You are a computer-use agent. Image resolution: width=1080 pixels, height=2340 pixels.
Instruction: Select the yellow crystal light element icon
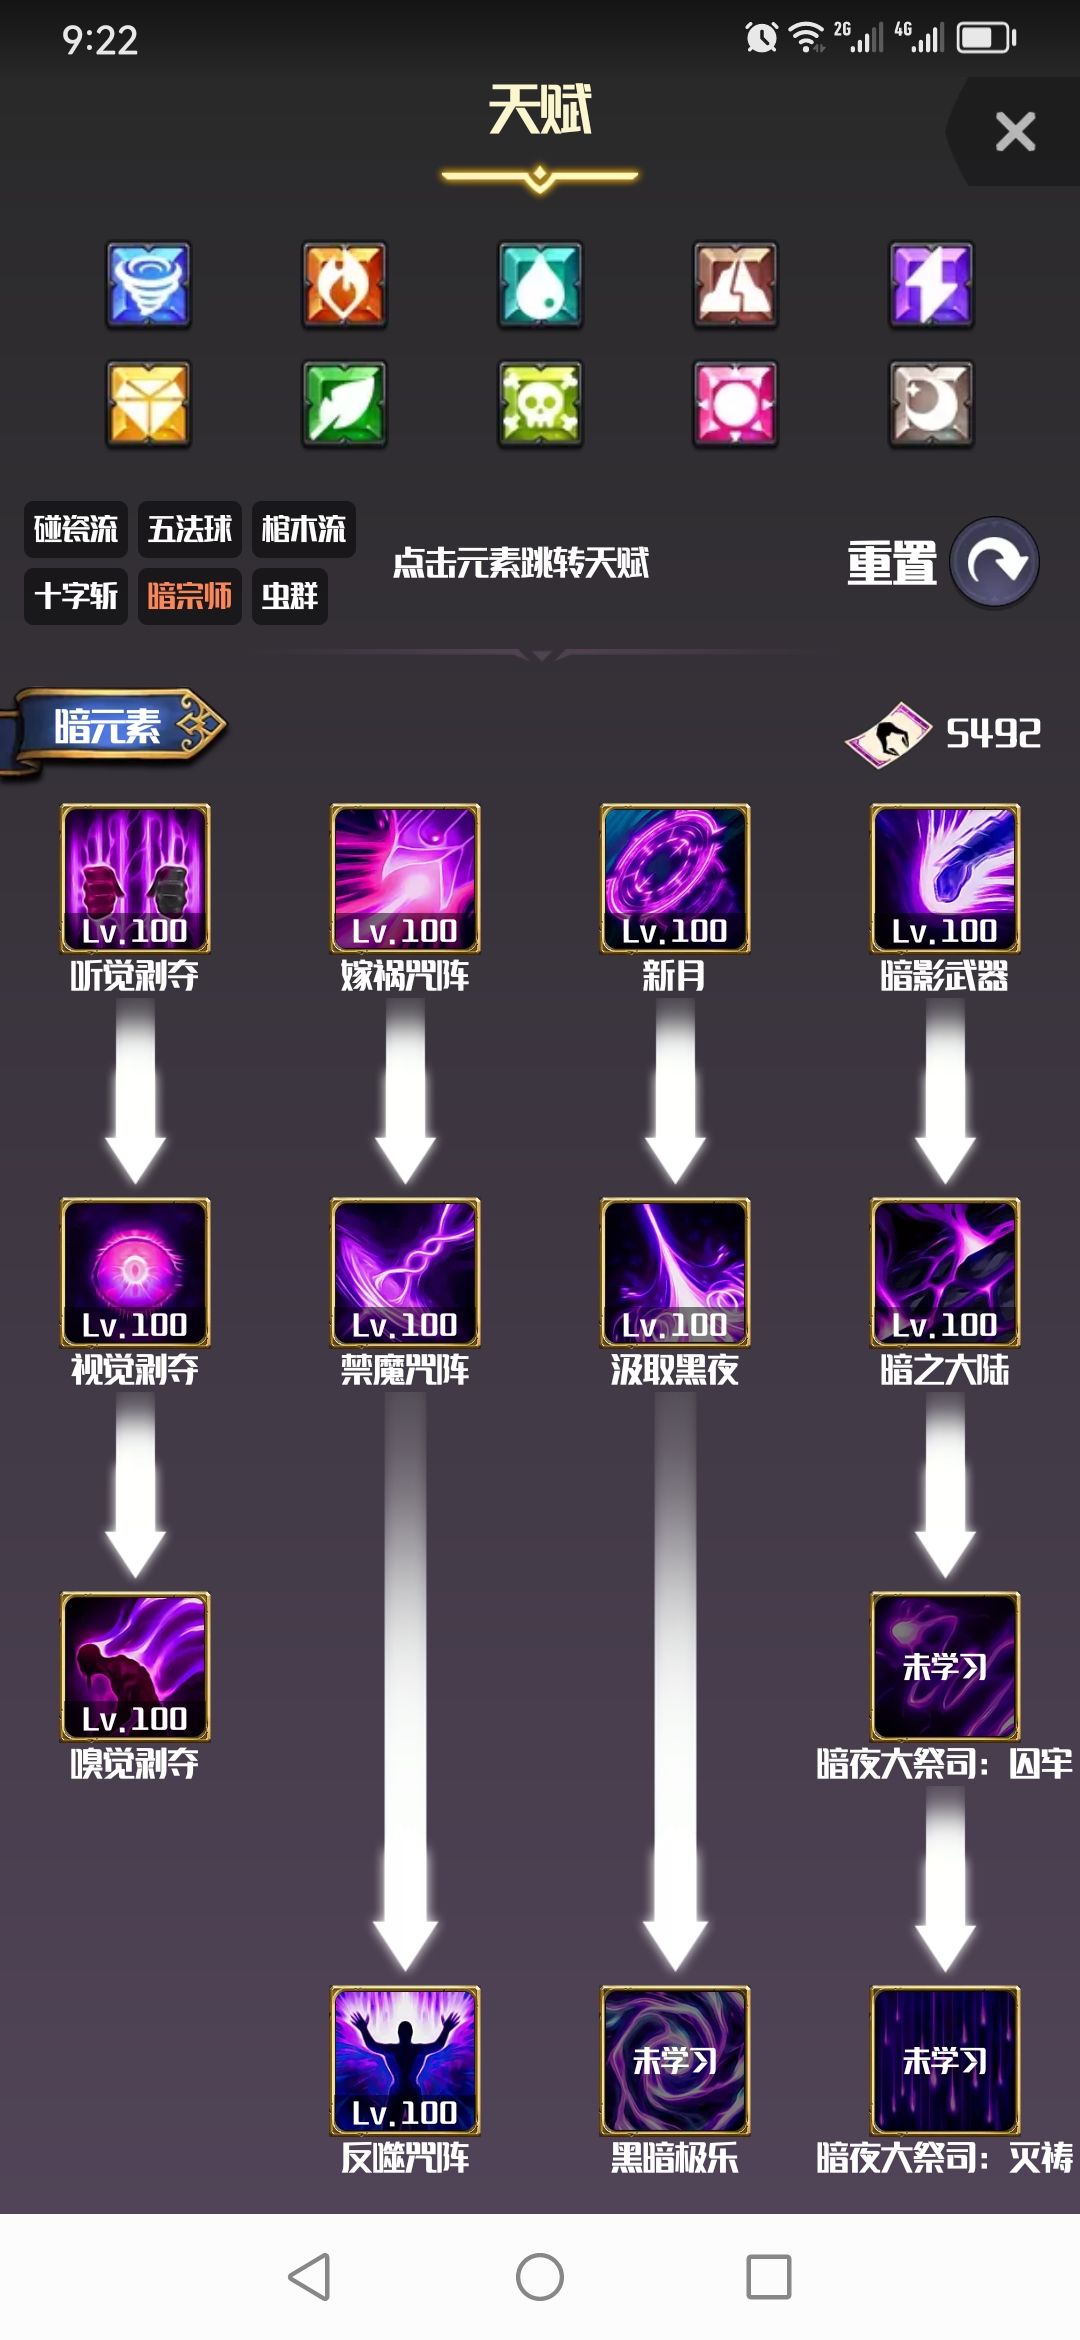coord(148,404)
